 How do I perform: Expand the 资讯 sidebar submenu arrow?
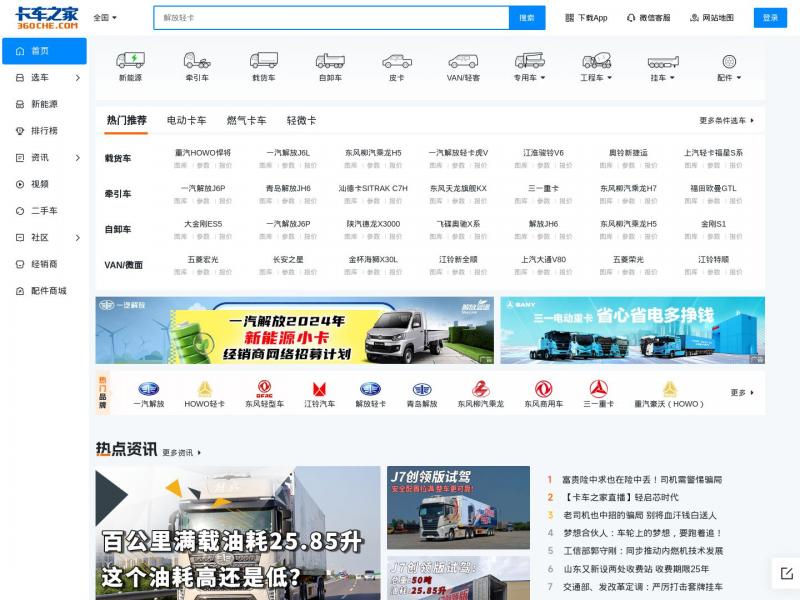click(78, 158)
